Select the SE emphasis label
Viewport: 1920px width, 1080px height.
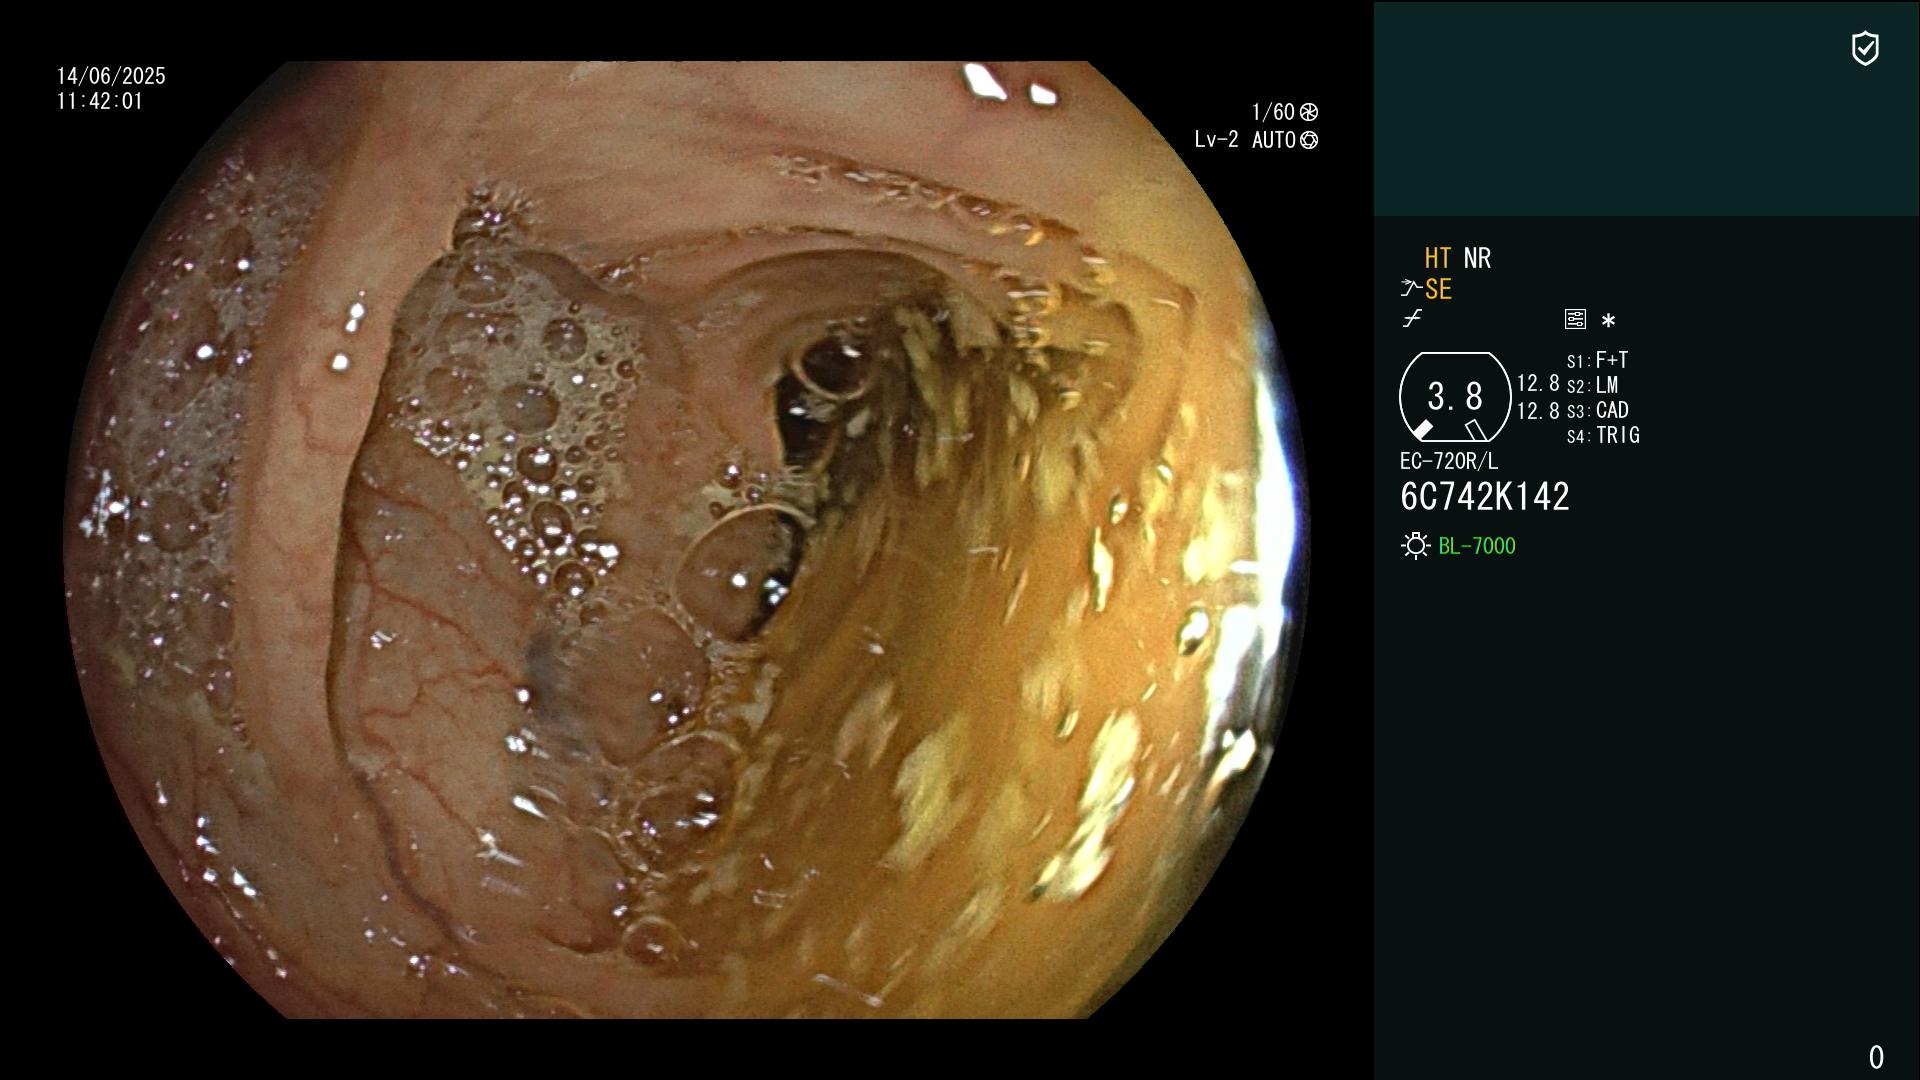tap(1438, 290)
